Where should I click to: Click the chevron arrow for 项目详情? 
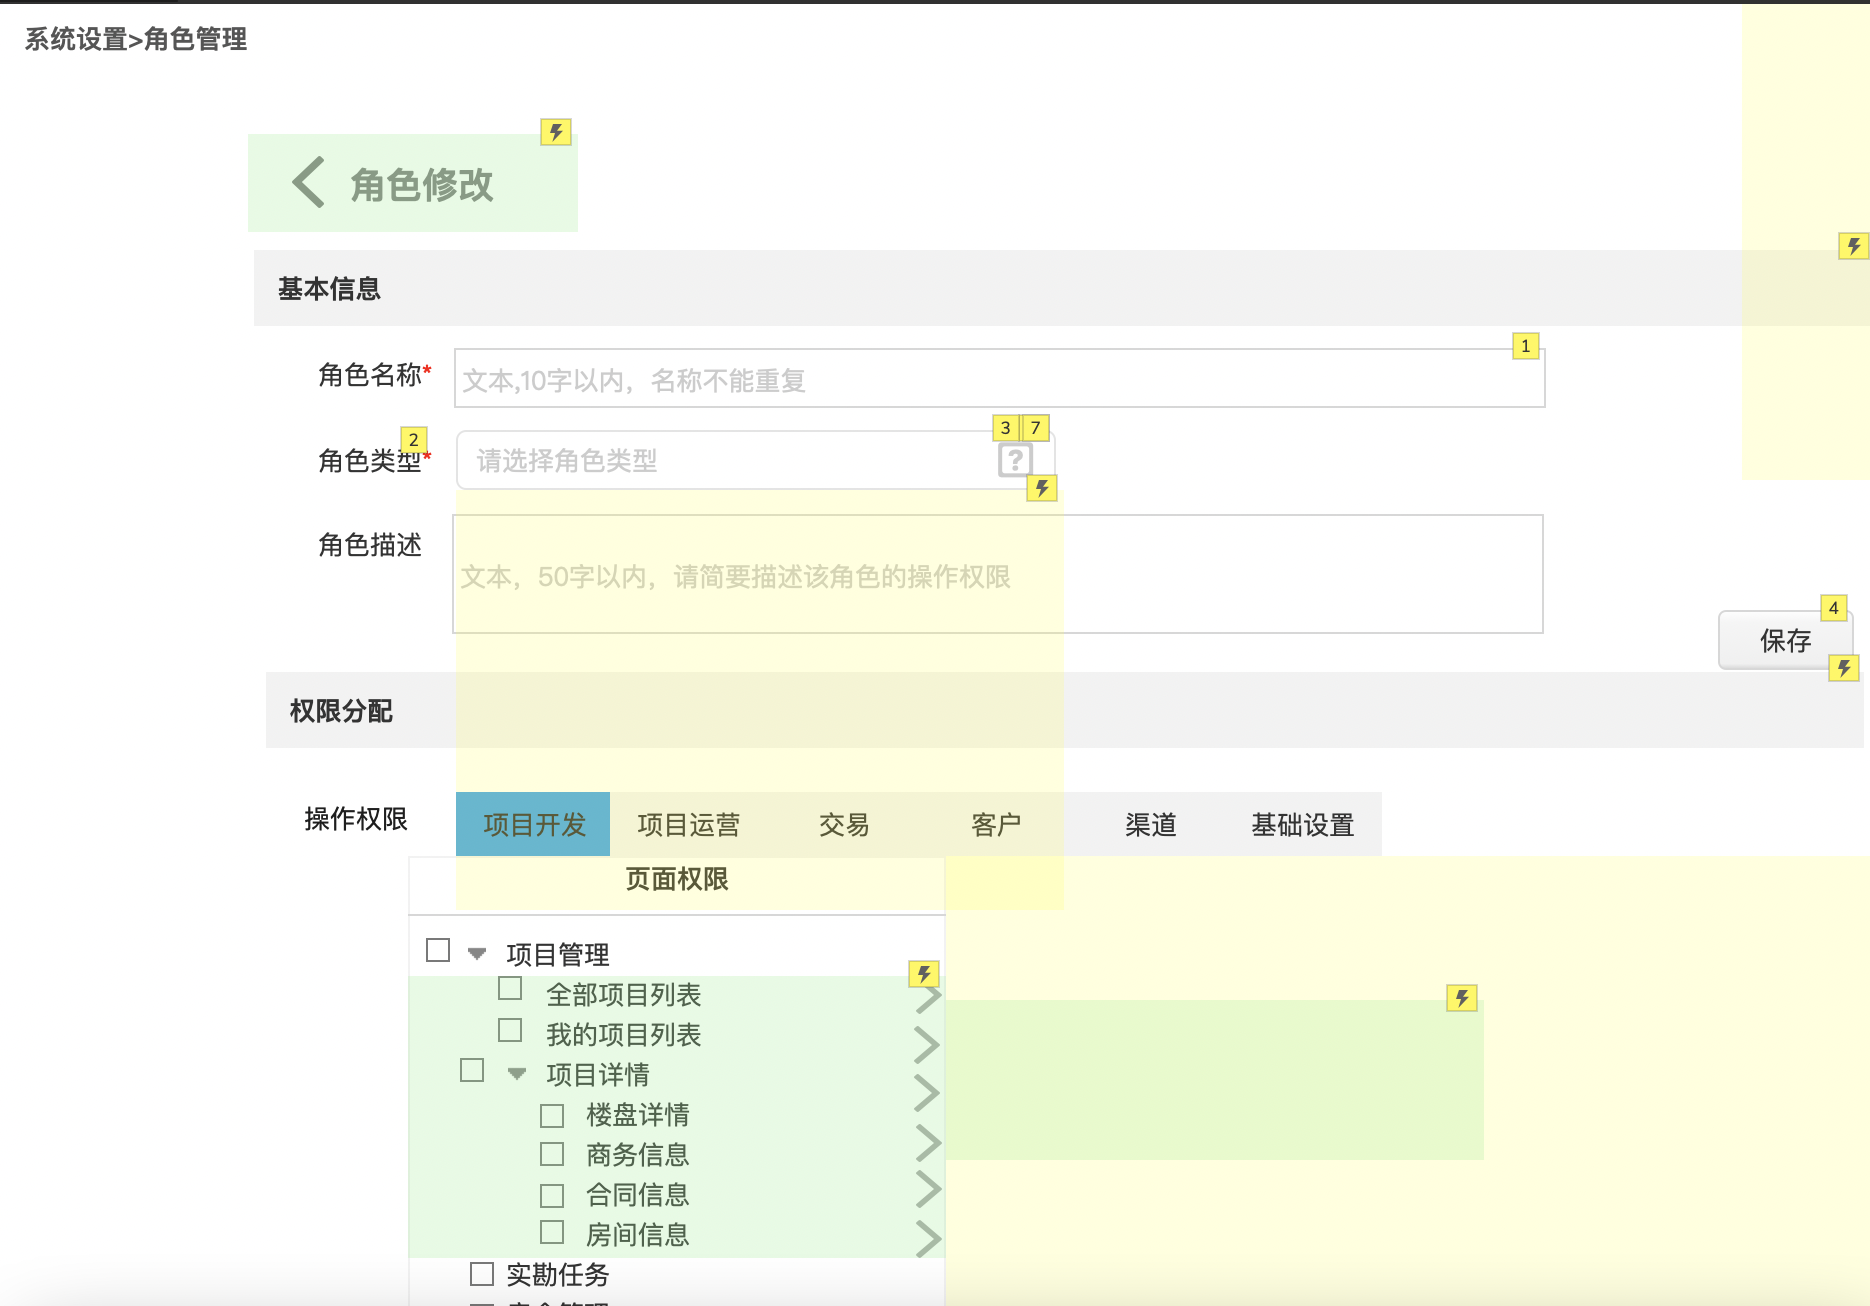click(928, 1093)
